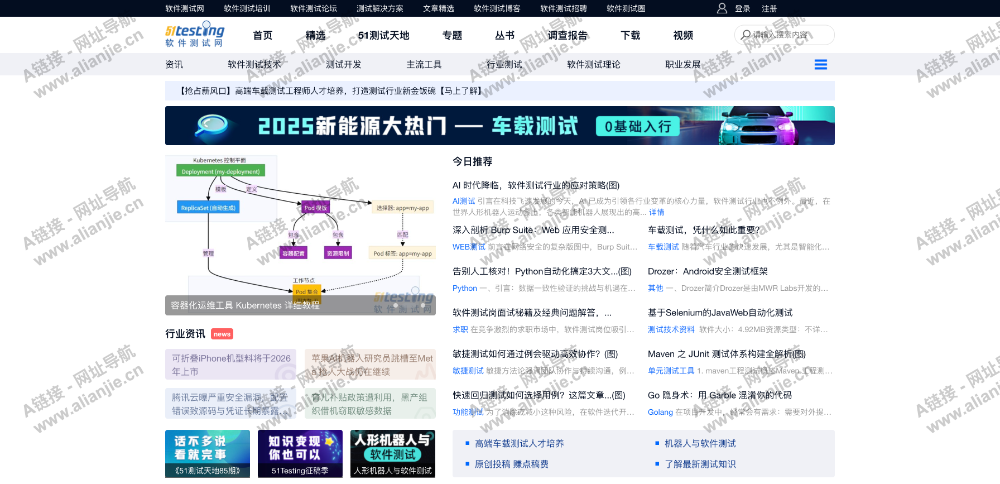Open 软件测试圈 in the top bar
The width and height of the screenshot is (1000, 484).
pos(626,8)
